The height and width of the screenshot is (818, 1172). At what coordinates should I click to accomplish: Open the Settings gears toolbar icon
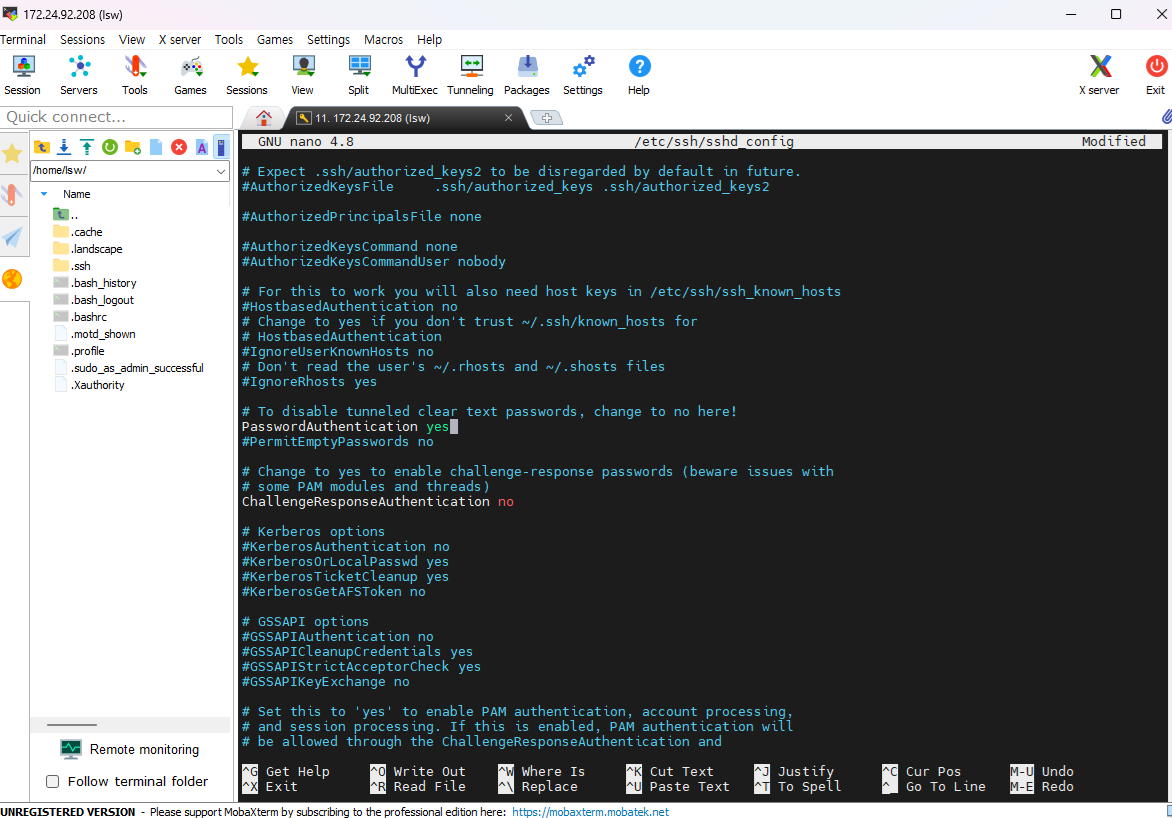coord(583,75)
